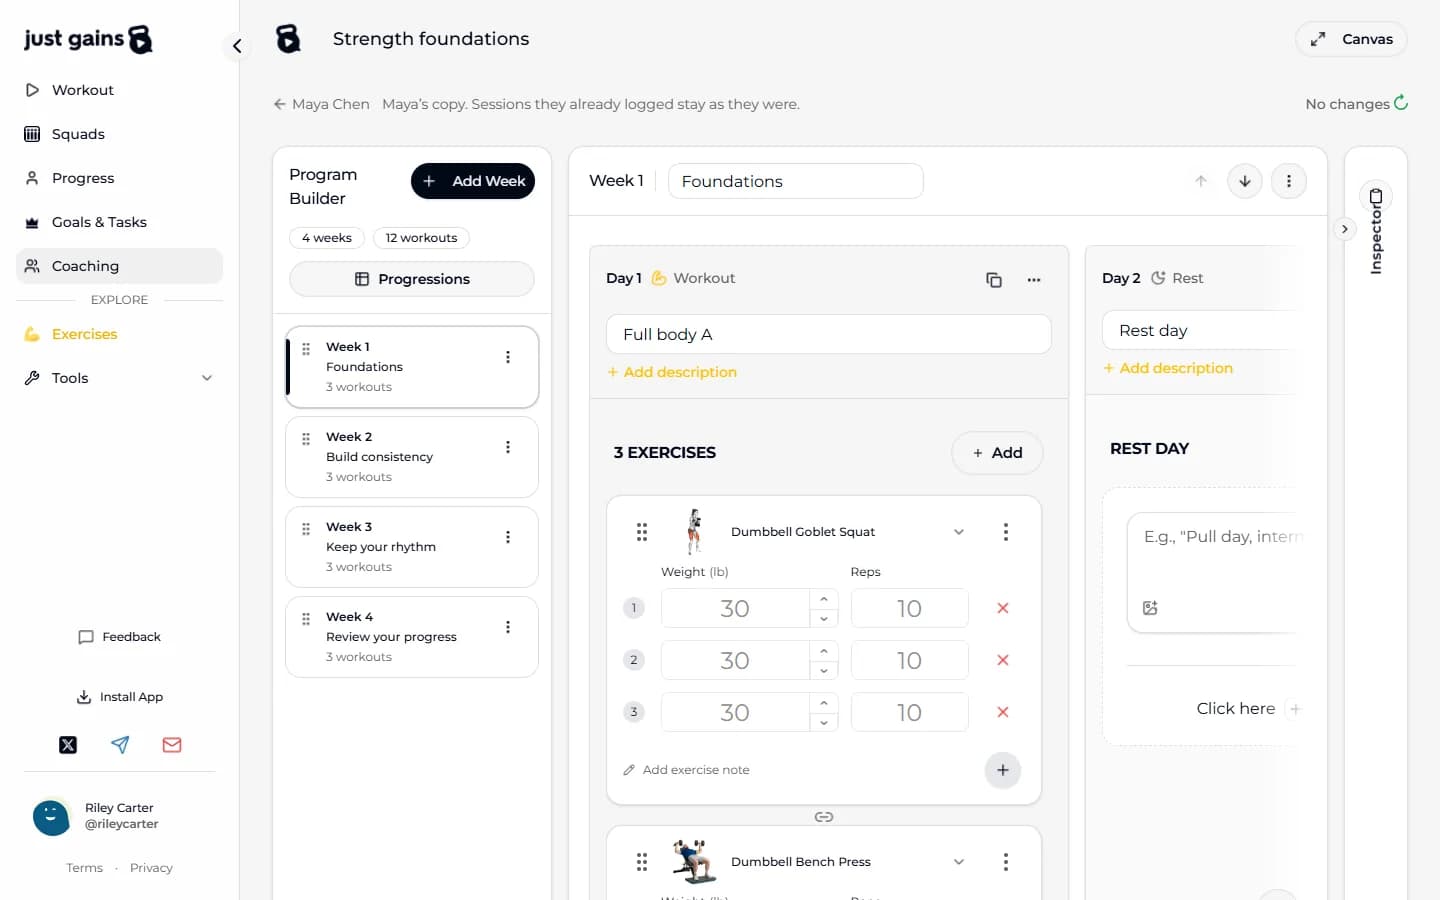Edit the Foundations week name field
Image resolution: width=1440 pixels, height=900 pixels.
click(796, 181)
